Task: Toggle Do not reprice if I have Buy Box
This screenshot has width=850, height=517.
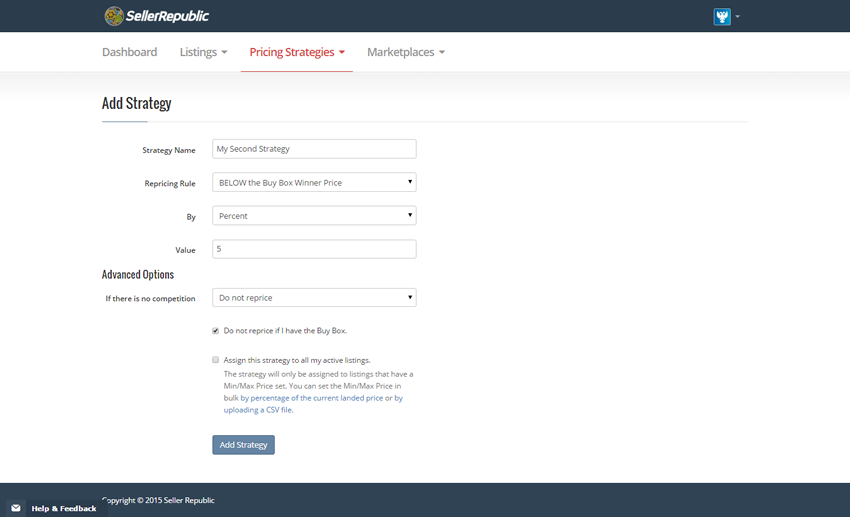Action: (216, 331)
